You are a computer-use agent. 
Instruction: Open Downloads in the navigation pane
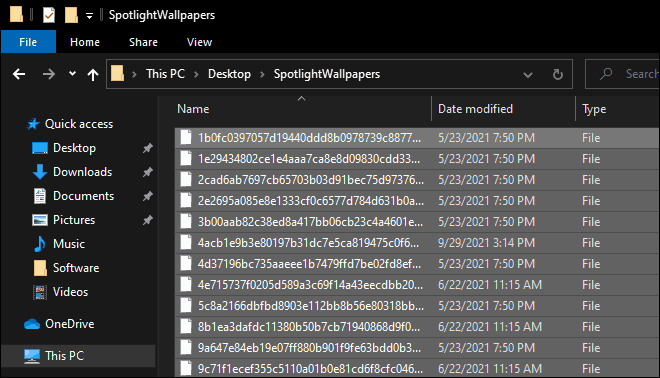82,172
